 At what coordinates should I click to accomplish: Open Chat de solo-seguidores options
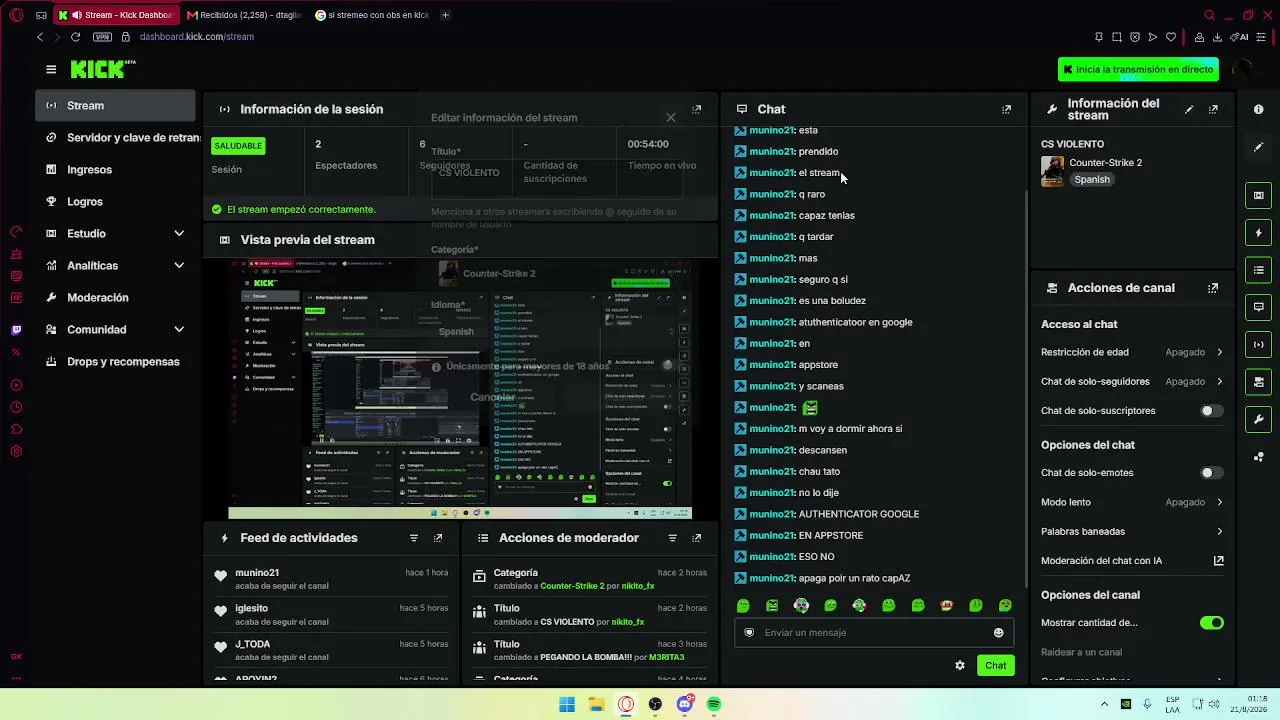tap(1132, 381)
